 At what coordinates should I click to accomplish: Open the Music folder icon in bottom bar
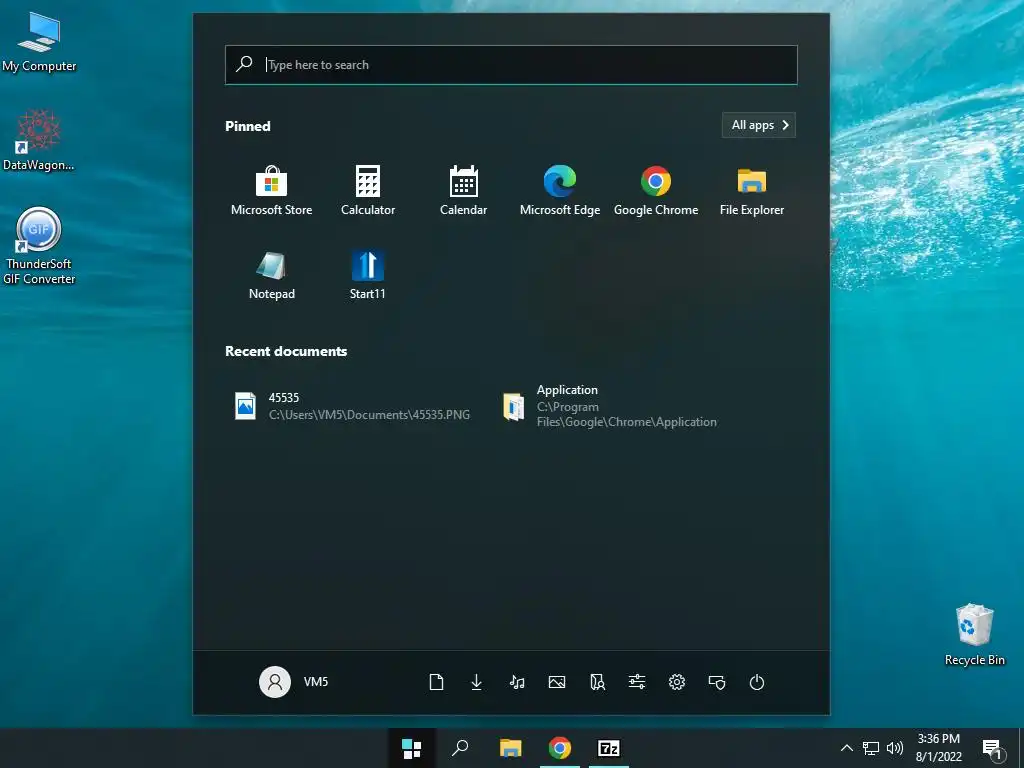517,682
